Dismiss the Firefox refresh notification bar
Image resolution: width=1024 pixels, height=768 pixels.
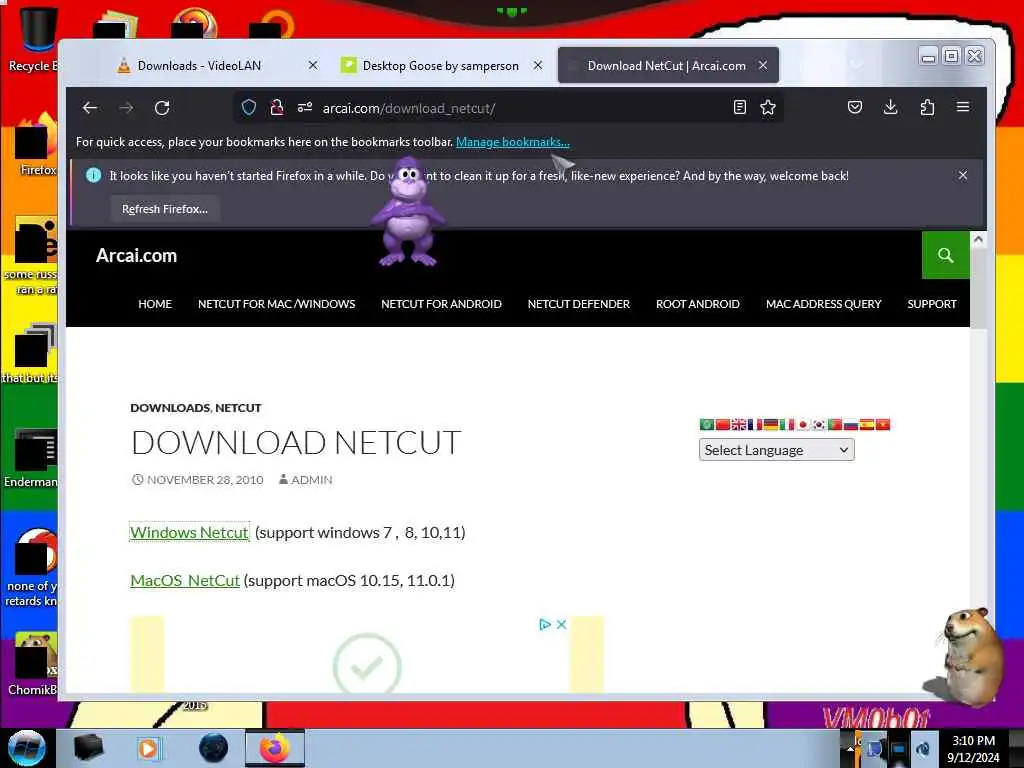tap(963, 175)
